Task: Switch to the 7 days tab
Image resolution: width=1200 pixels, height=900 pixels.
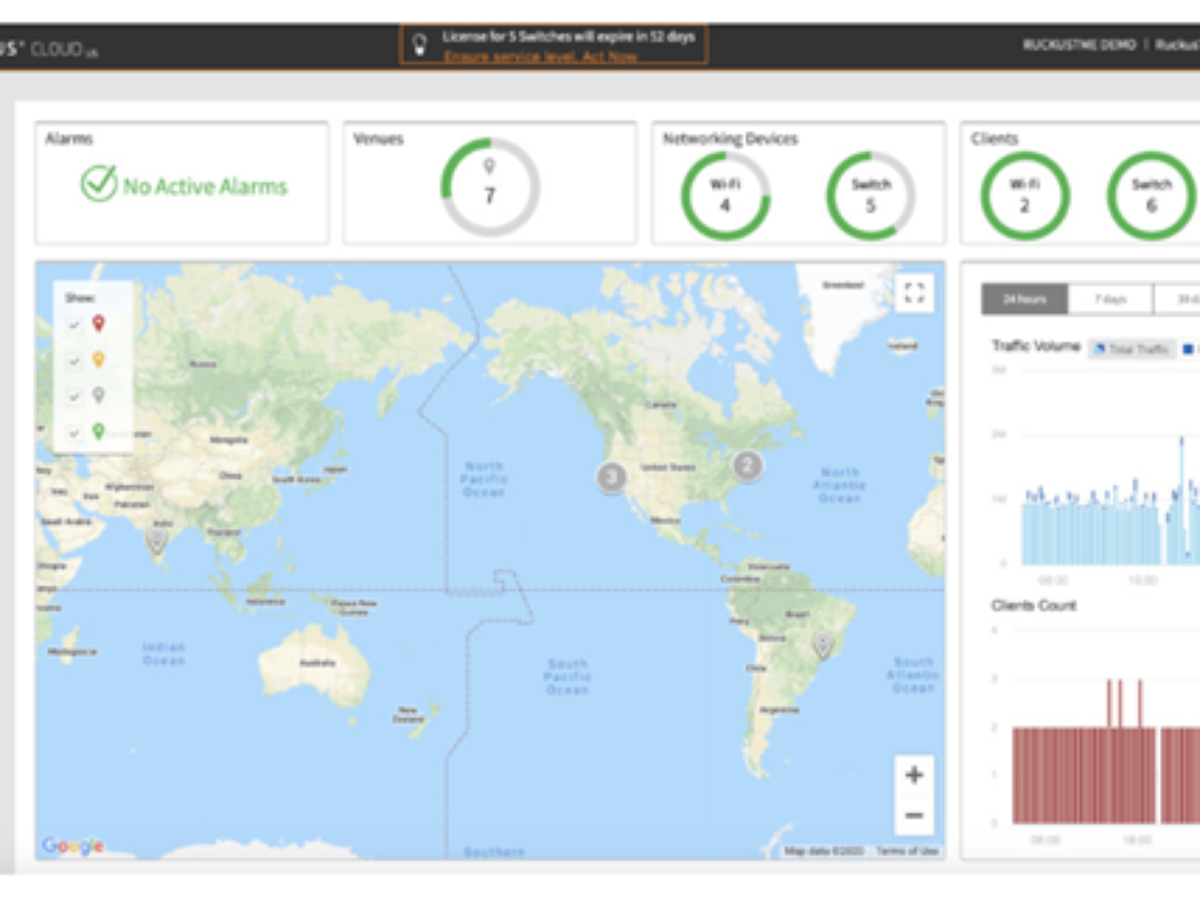Action: pyautogui.click(x=1110, y=299)
